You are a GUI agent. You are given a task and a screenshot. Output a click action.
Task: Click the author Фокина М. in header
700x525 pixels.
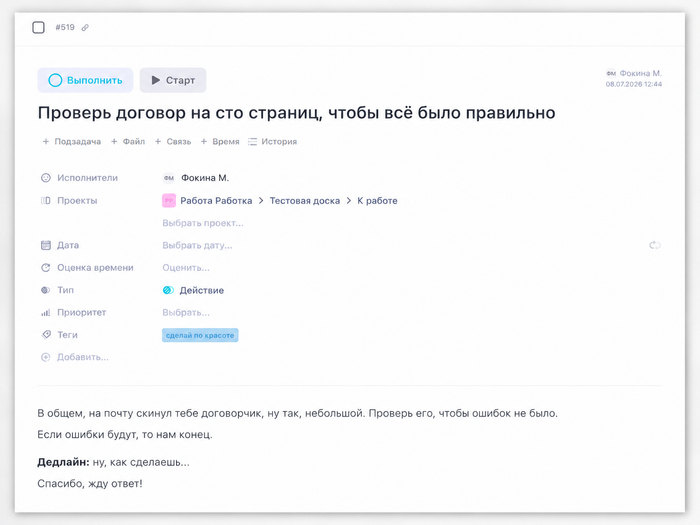(634, 73)
